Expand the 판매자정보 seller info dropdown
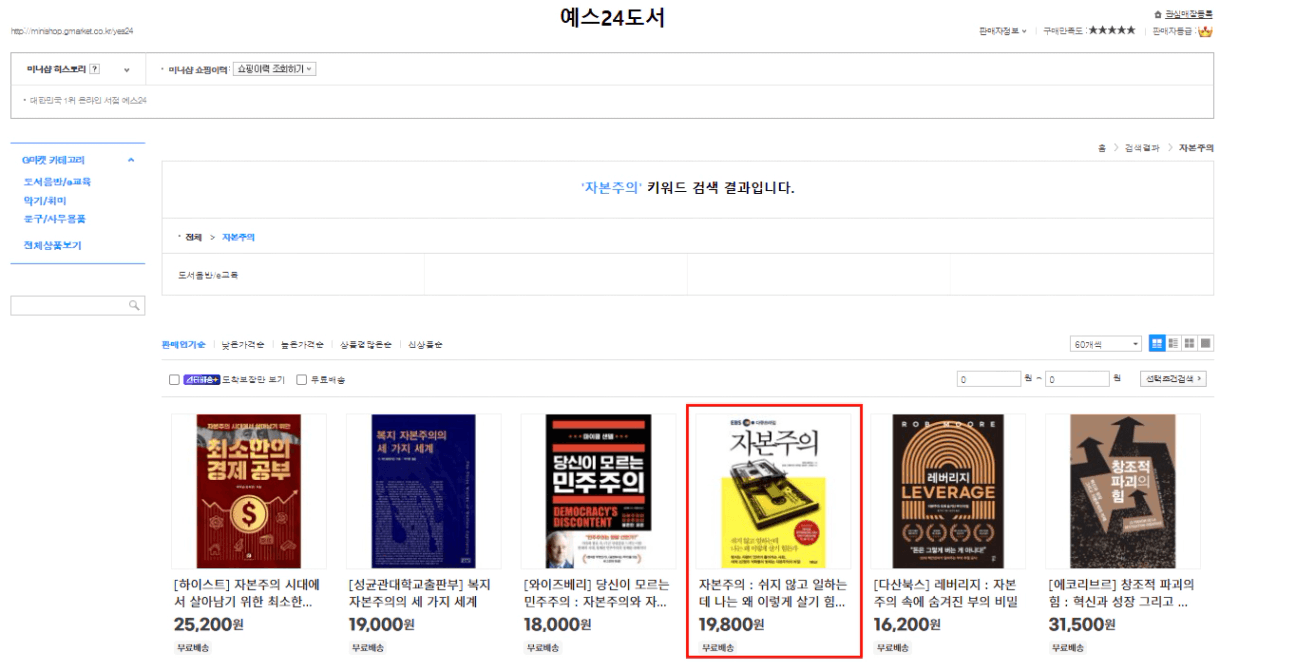The width and height of the screenshot is (1296, 672). pyautogui.click(x=1004, y=31)
